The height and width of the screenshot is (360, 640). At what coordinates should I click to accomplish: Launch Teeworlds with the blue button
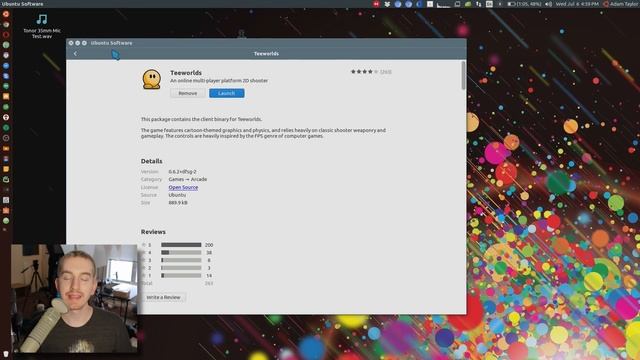click(x=227, y=93)
